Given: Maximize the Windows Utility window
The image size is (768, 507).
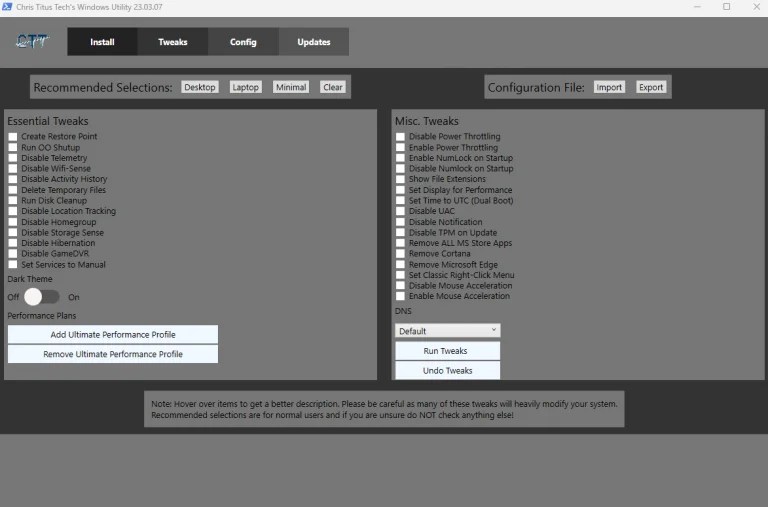Looking at the screenshot, I should coord(727,7).
